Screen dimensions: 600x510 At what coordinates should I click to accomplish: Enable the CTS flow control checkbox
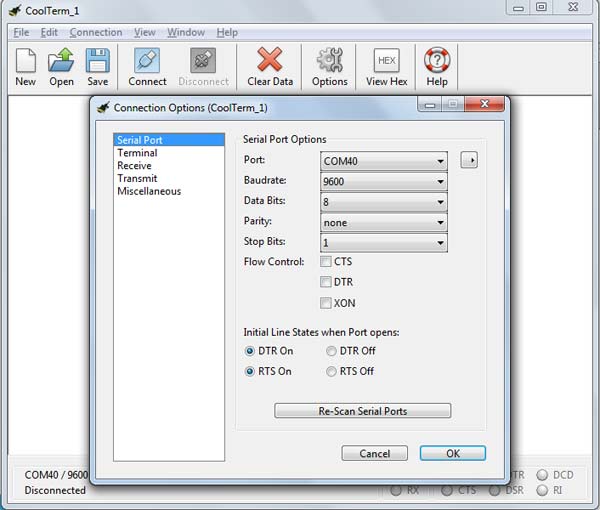(326, 262)
